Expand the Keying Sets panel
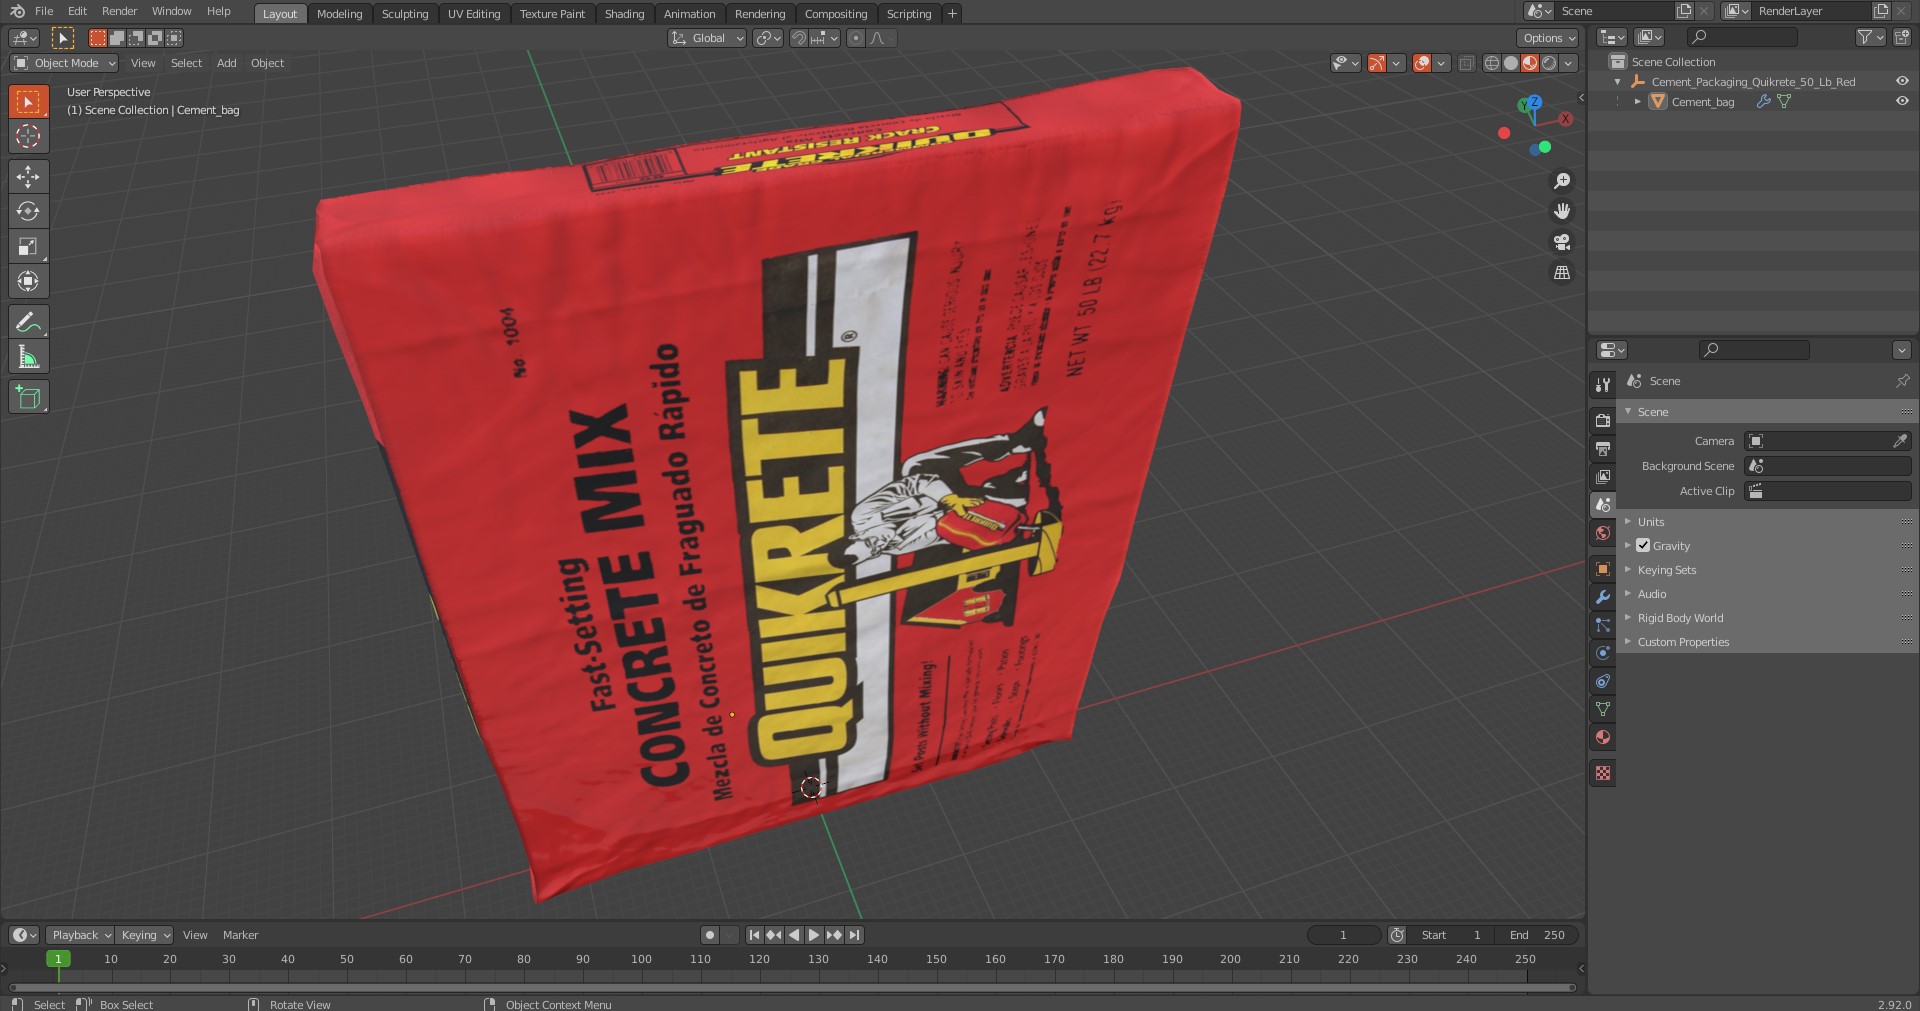The width and height of the screenshot is (1920, 1011). (x=1666, y=570)
